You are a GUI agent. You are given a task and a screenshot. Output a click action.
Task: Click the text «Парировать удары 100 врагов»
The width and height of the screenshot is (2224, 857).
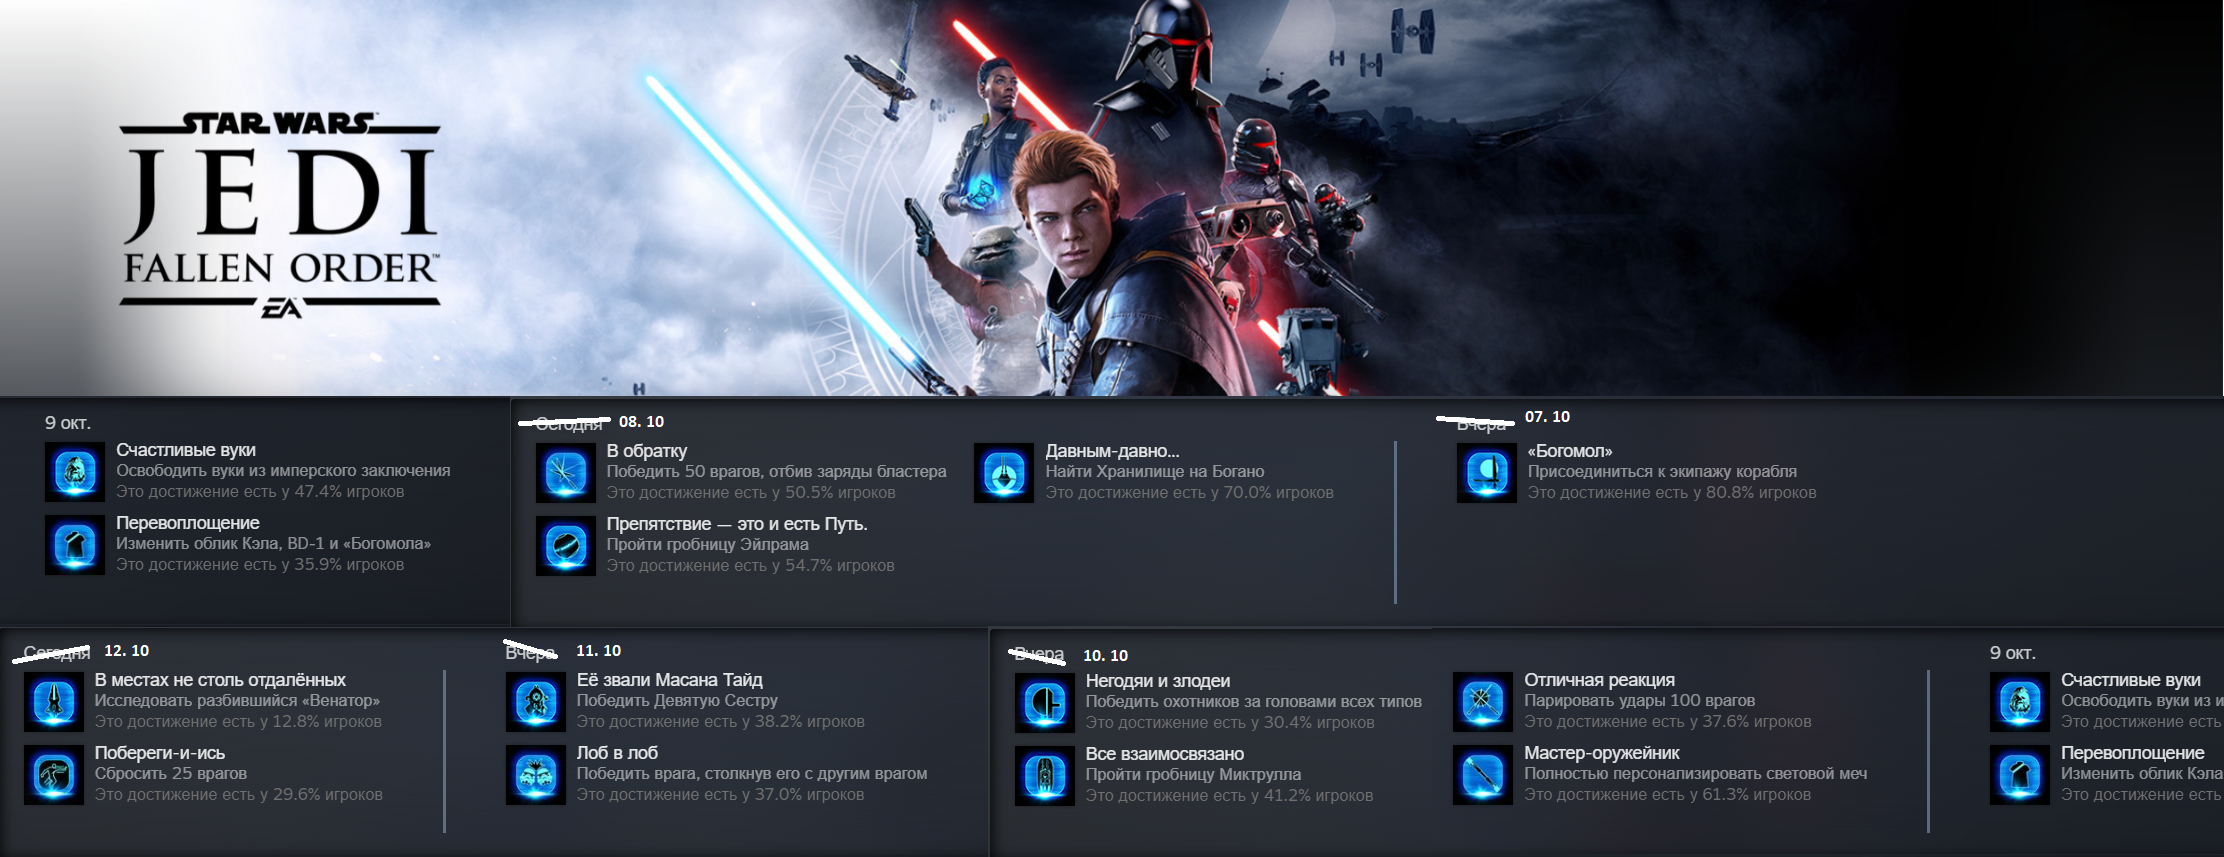(1640, 701)
